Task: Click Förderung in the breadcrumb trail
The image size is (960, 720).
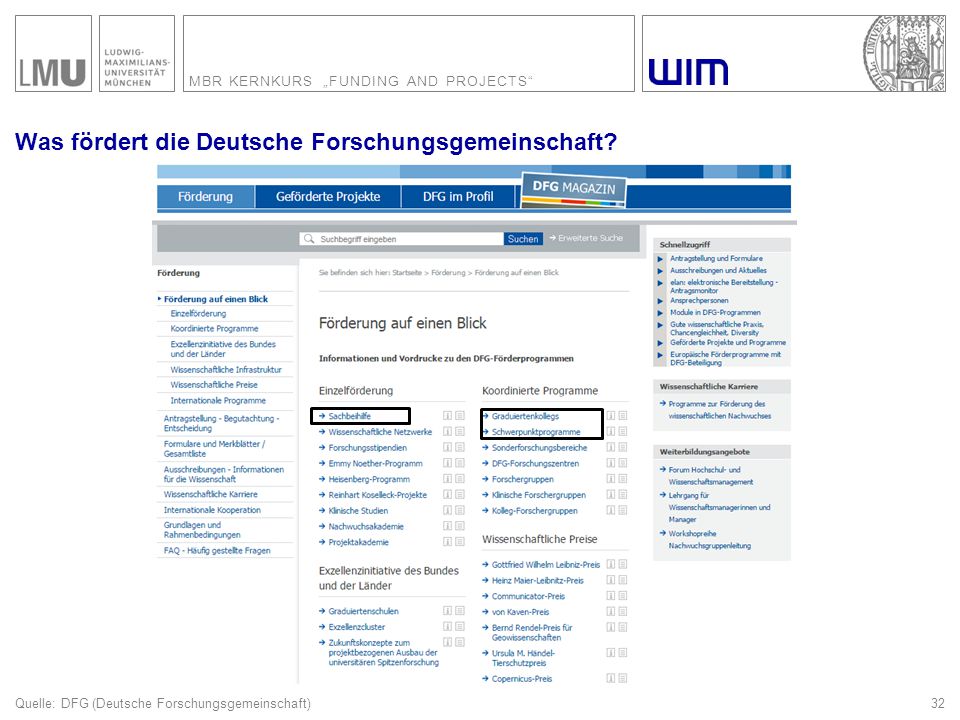Action: click(x=448, y=272)
